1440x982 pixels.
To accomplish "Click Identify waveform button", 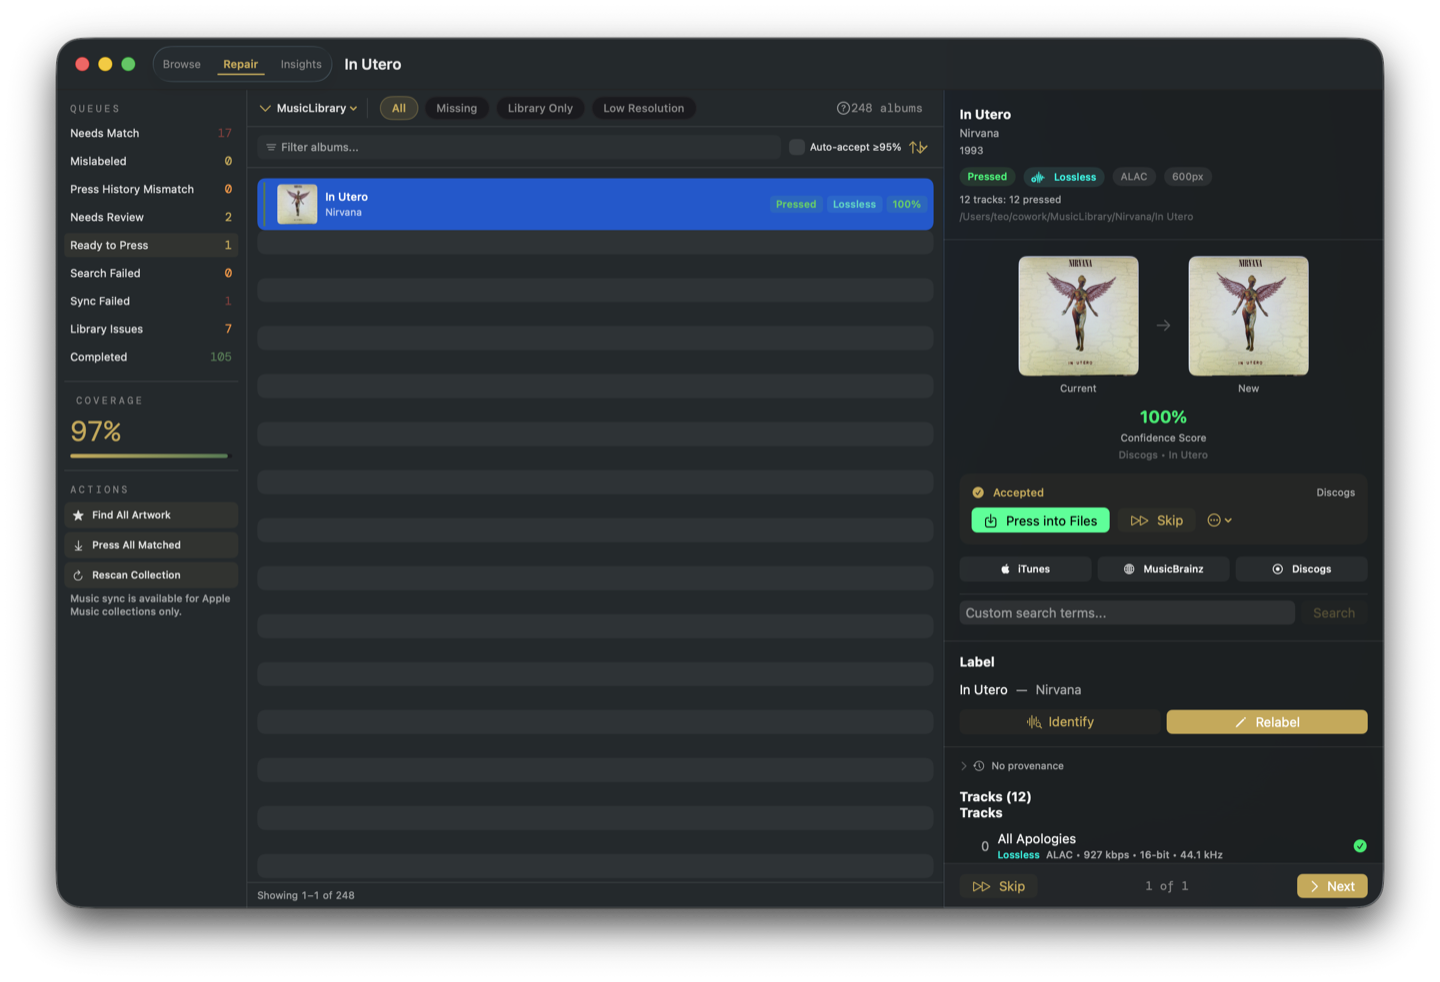I will pos(1060,722).
